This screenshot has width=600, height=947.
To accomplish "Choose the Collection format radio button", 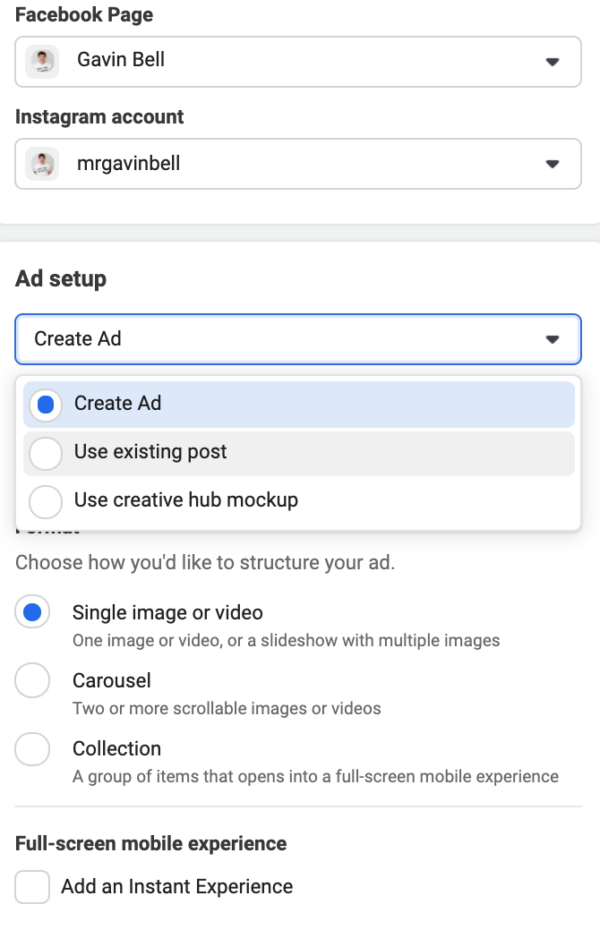I will pos(32,749).
